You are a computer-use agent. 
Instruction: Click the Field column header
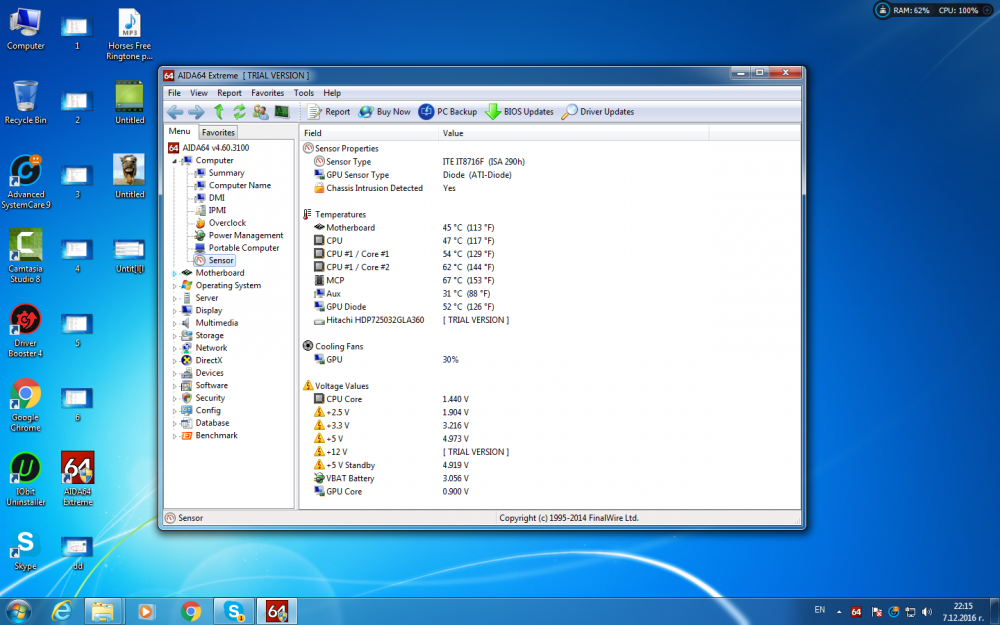coord(369,133)
